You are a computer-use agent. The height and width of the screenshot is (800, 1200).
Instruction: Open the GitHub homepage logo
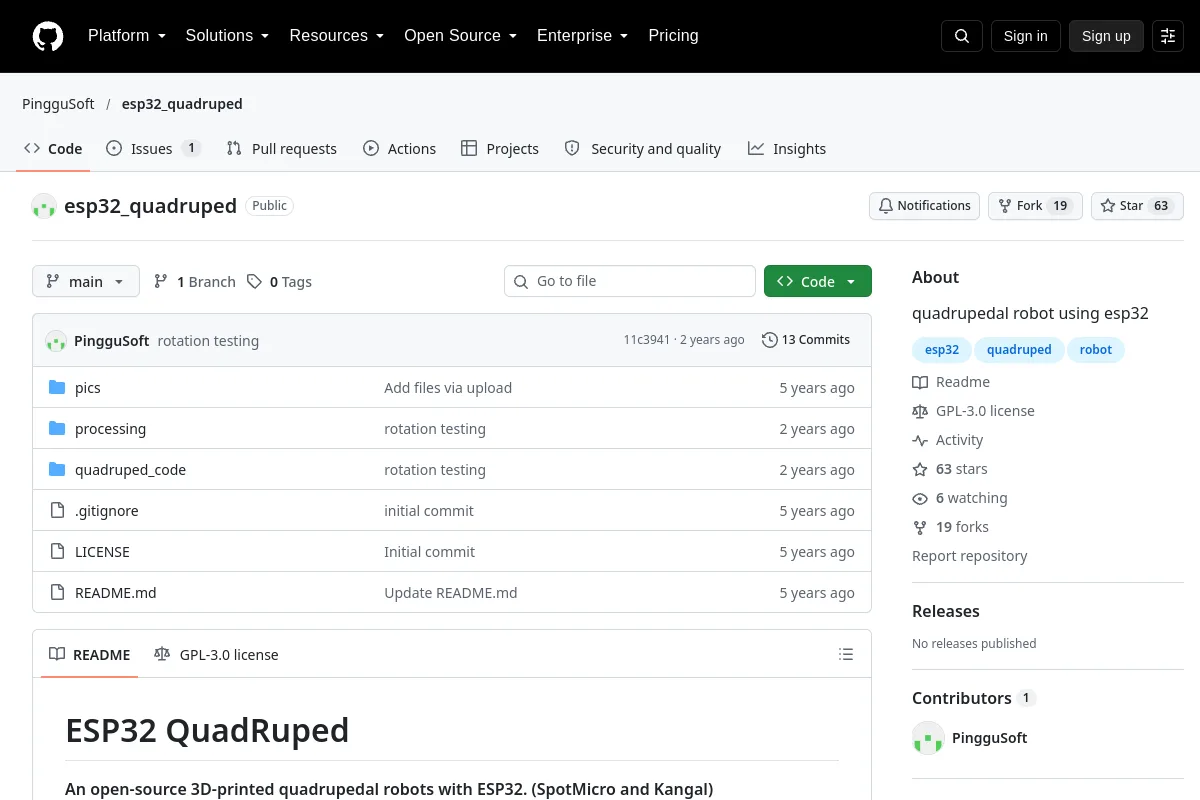point(48,36)
